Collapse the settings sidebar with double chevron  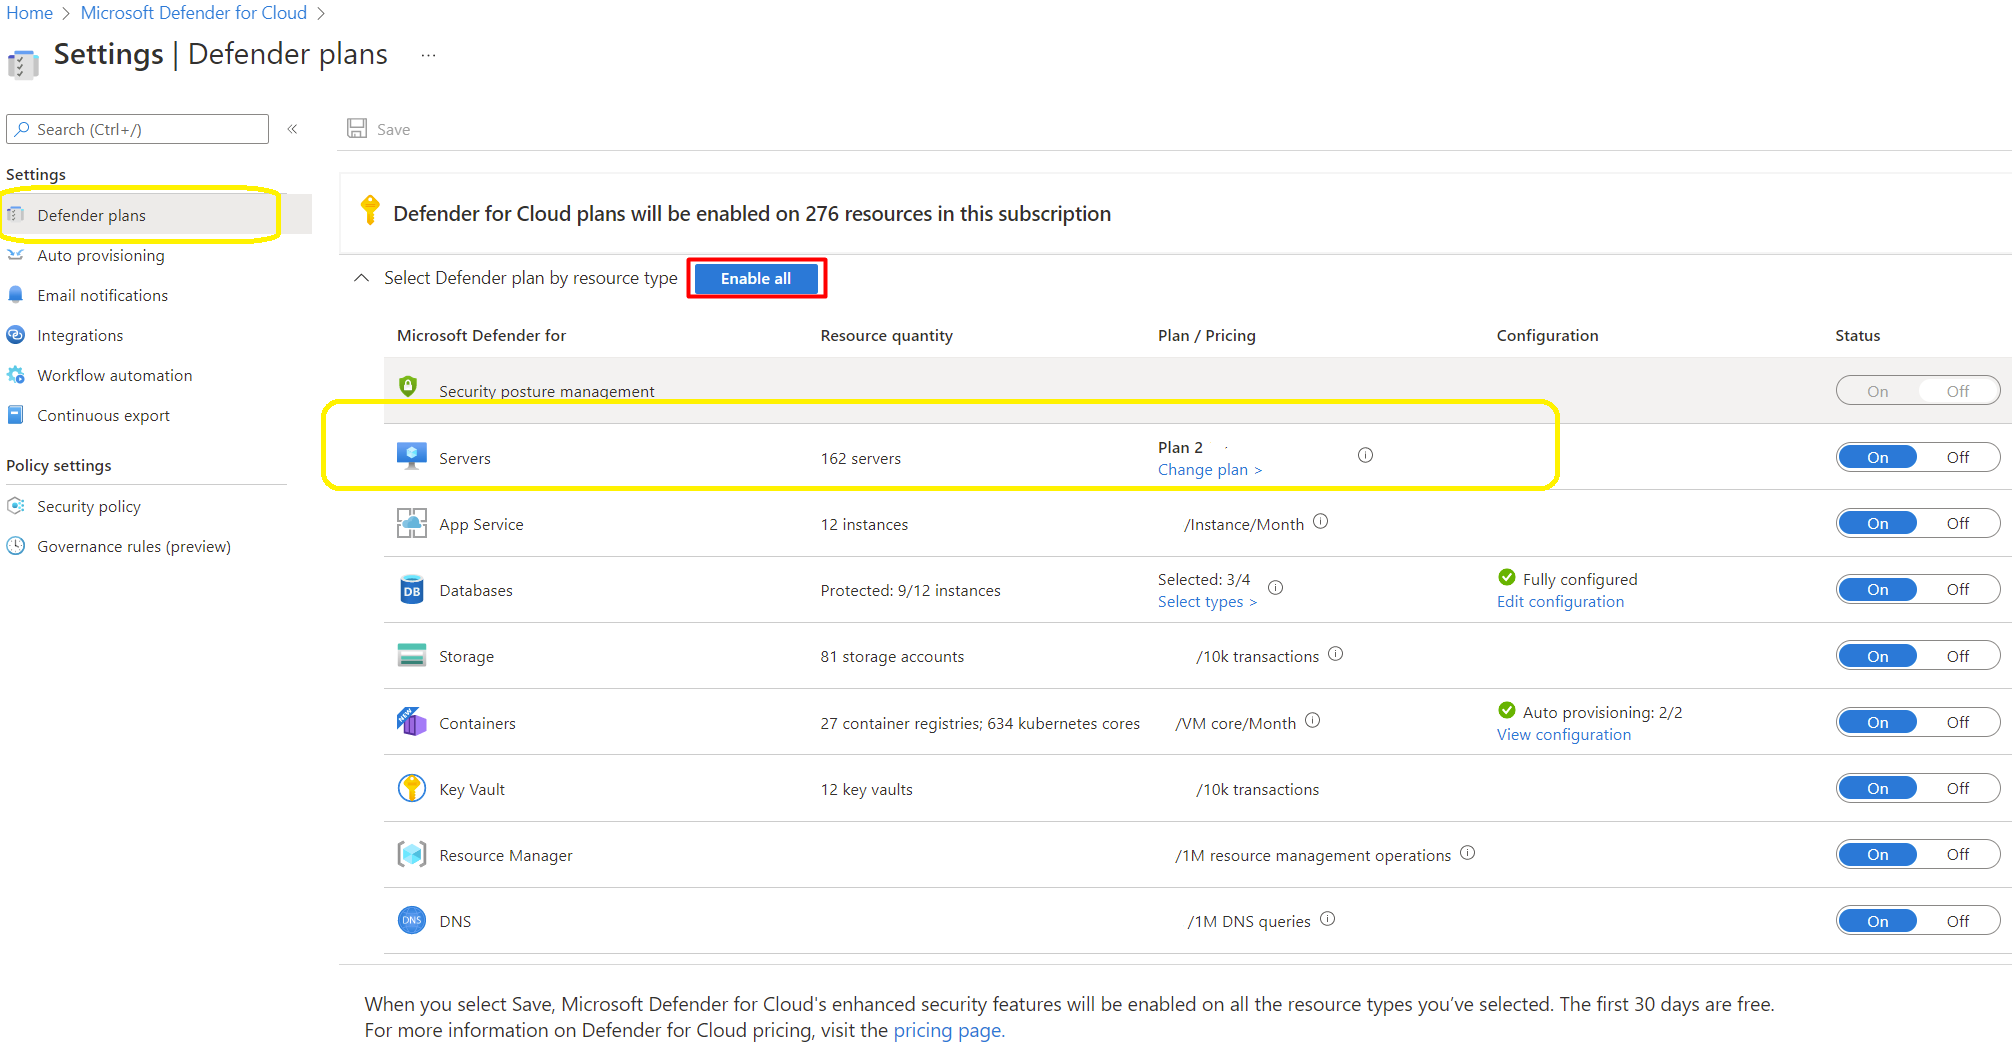[x=293, y=129]
